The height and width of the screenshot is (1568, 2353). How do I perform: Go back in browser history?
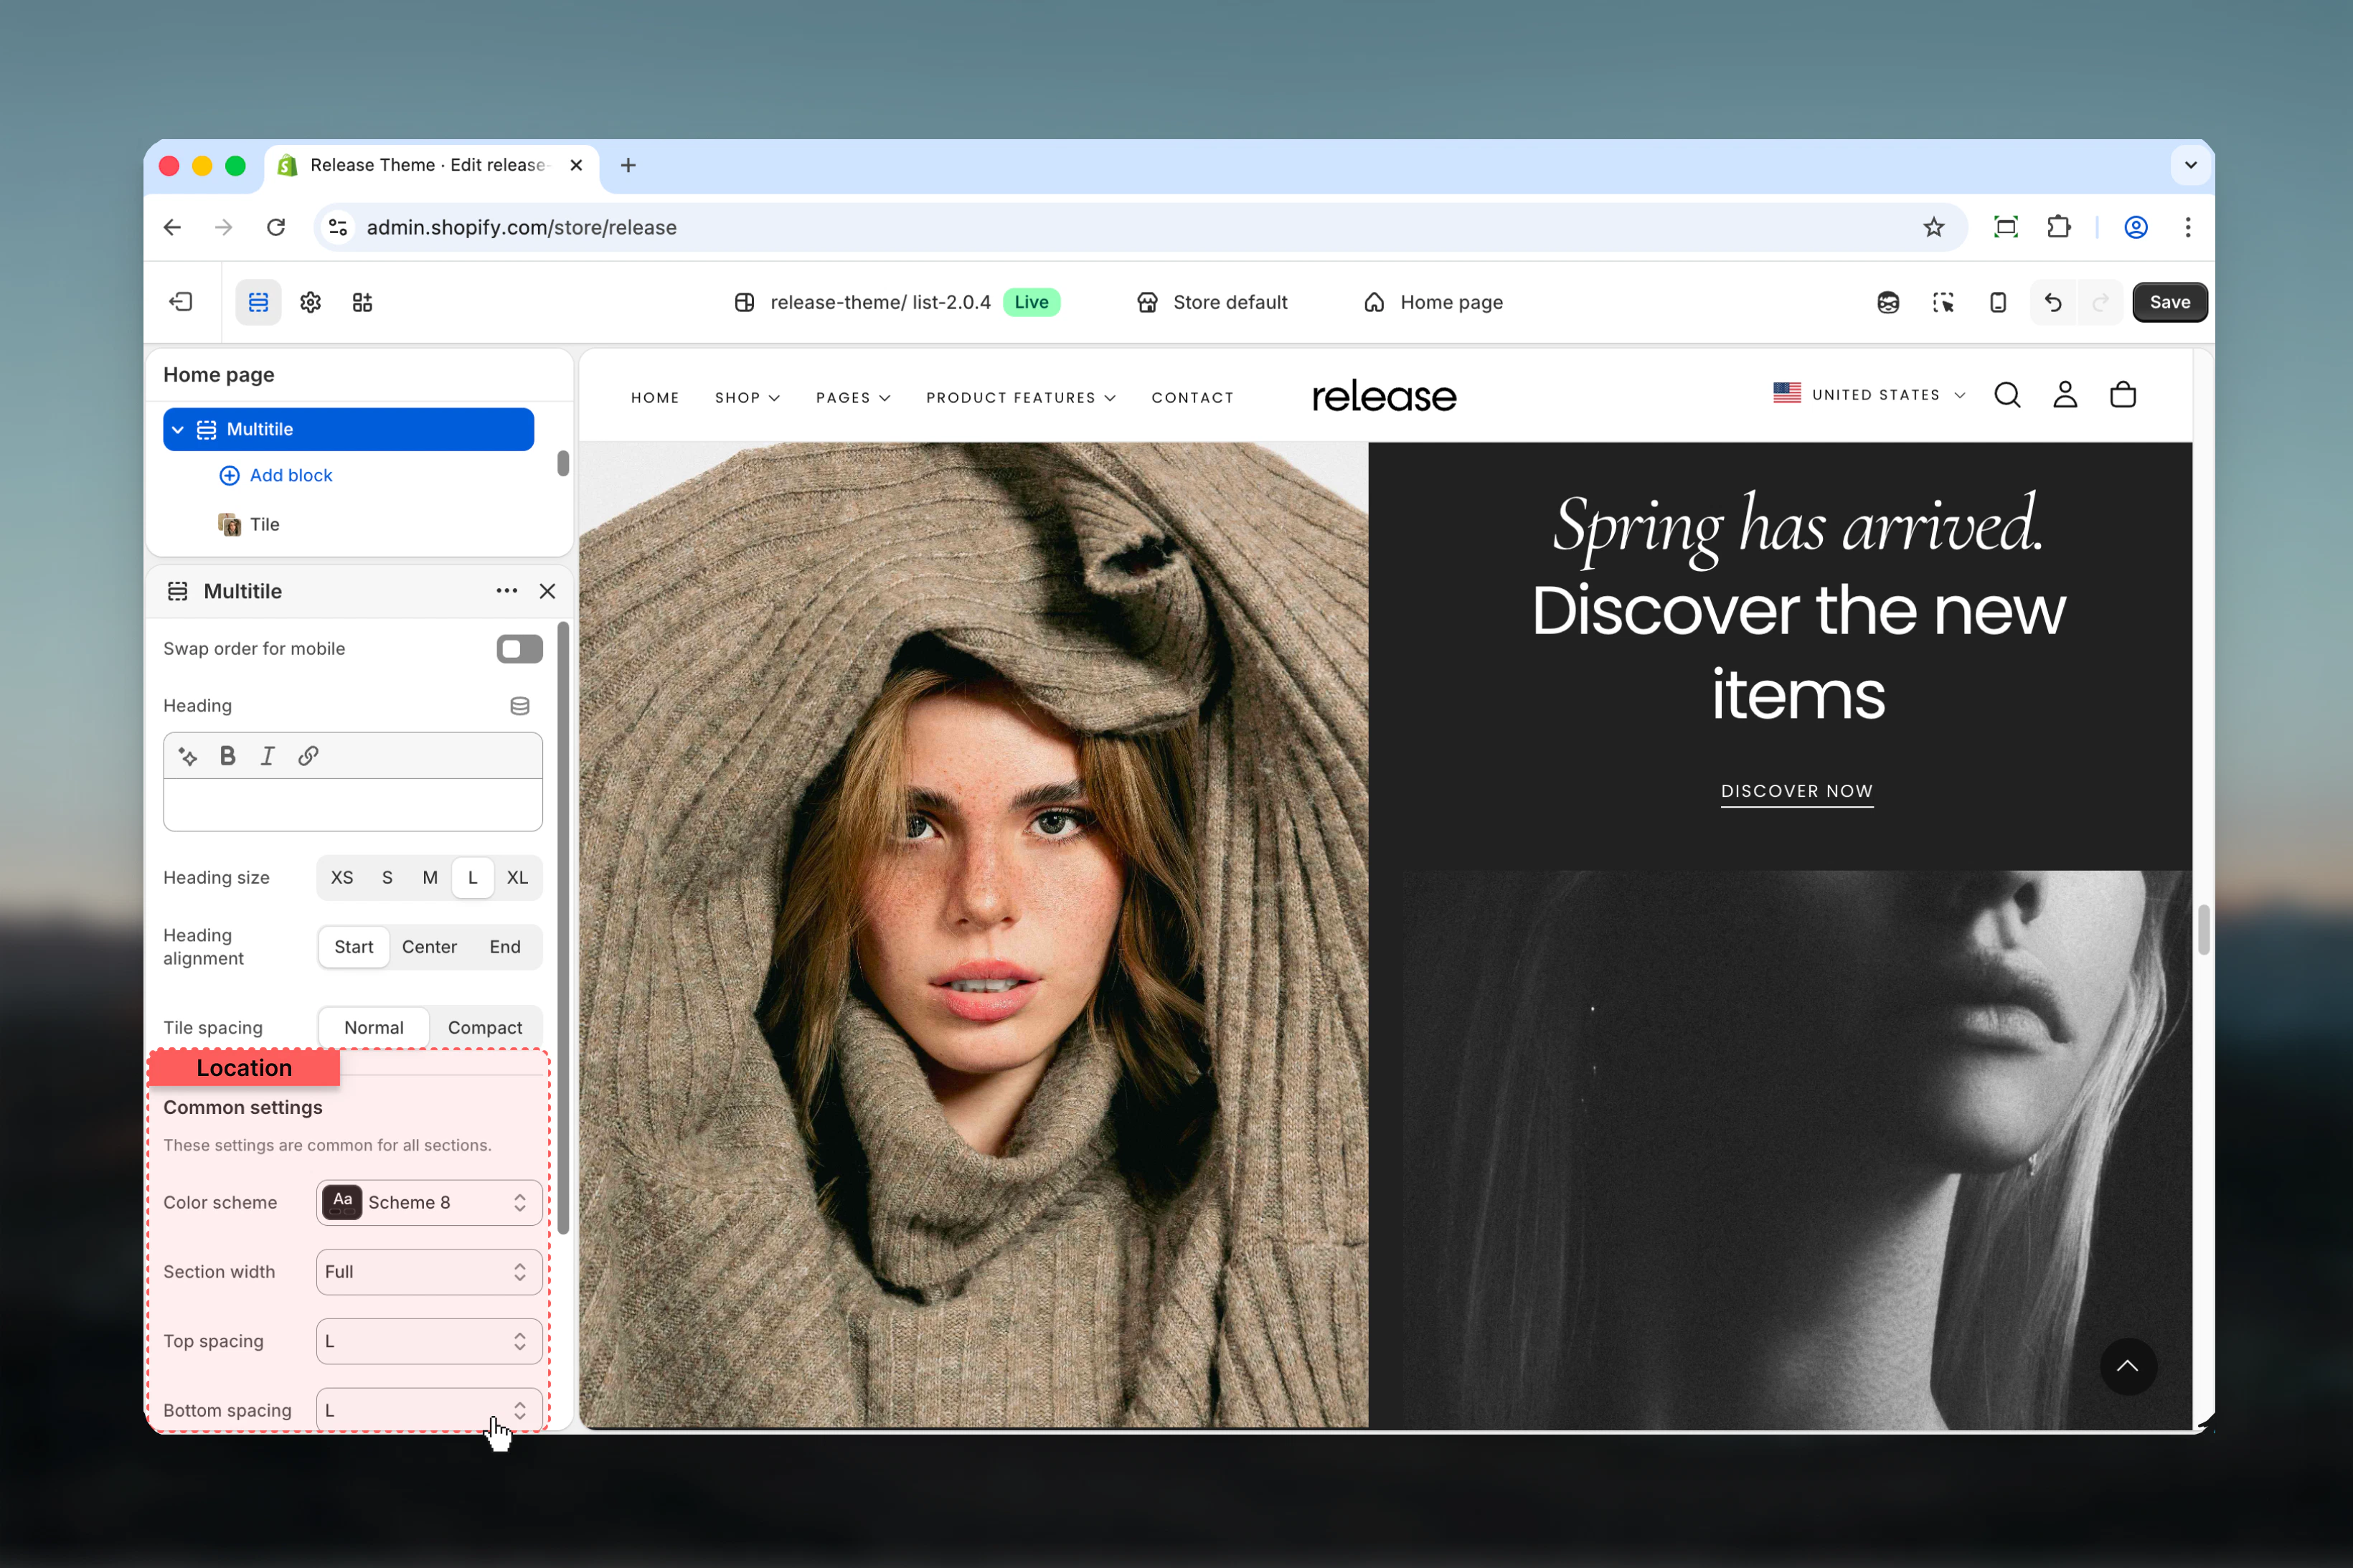coord(172,227)
